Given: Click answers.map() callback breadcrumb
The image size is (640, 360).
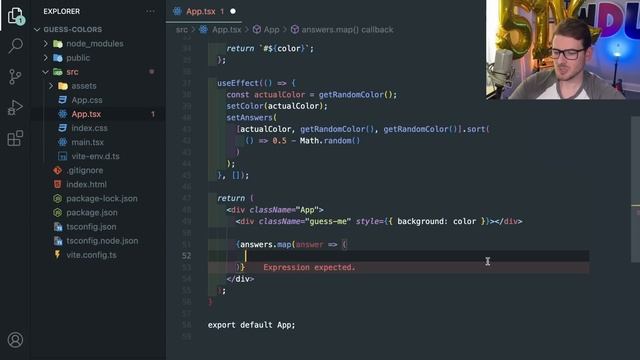Looking at the screenshot, I should [x=347, y=30].
